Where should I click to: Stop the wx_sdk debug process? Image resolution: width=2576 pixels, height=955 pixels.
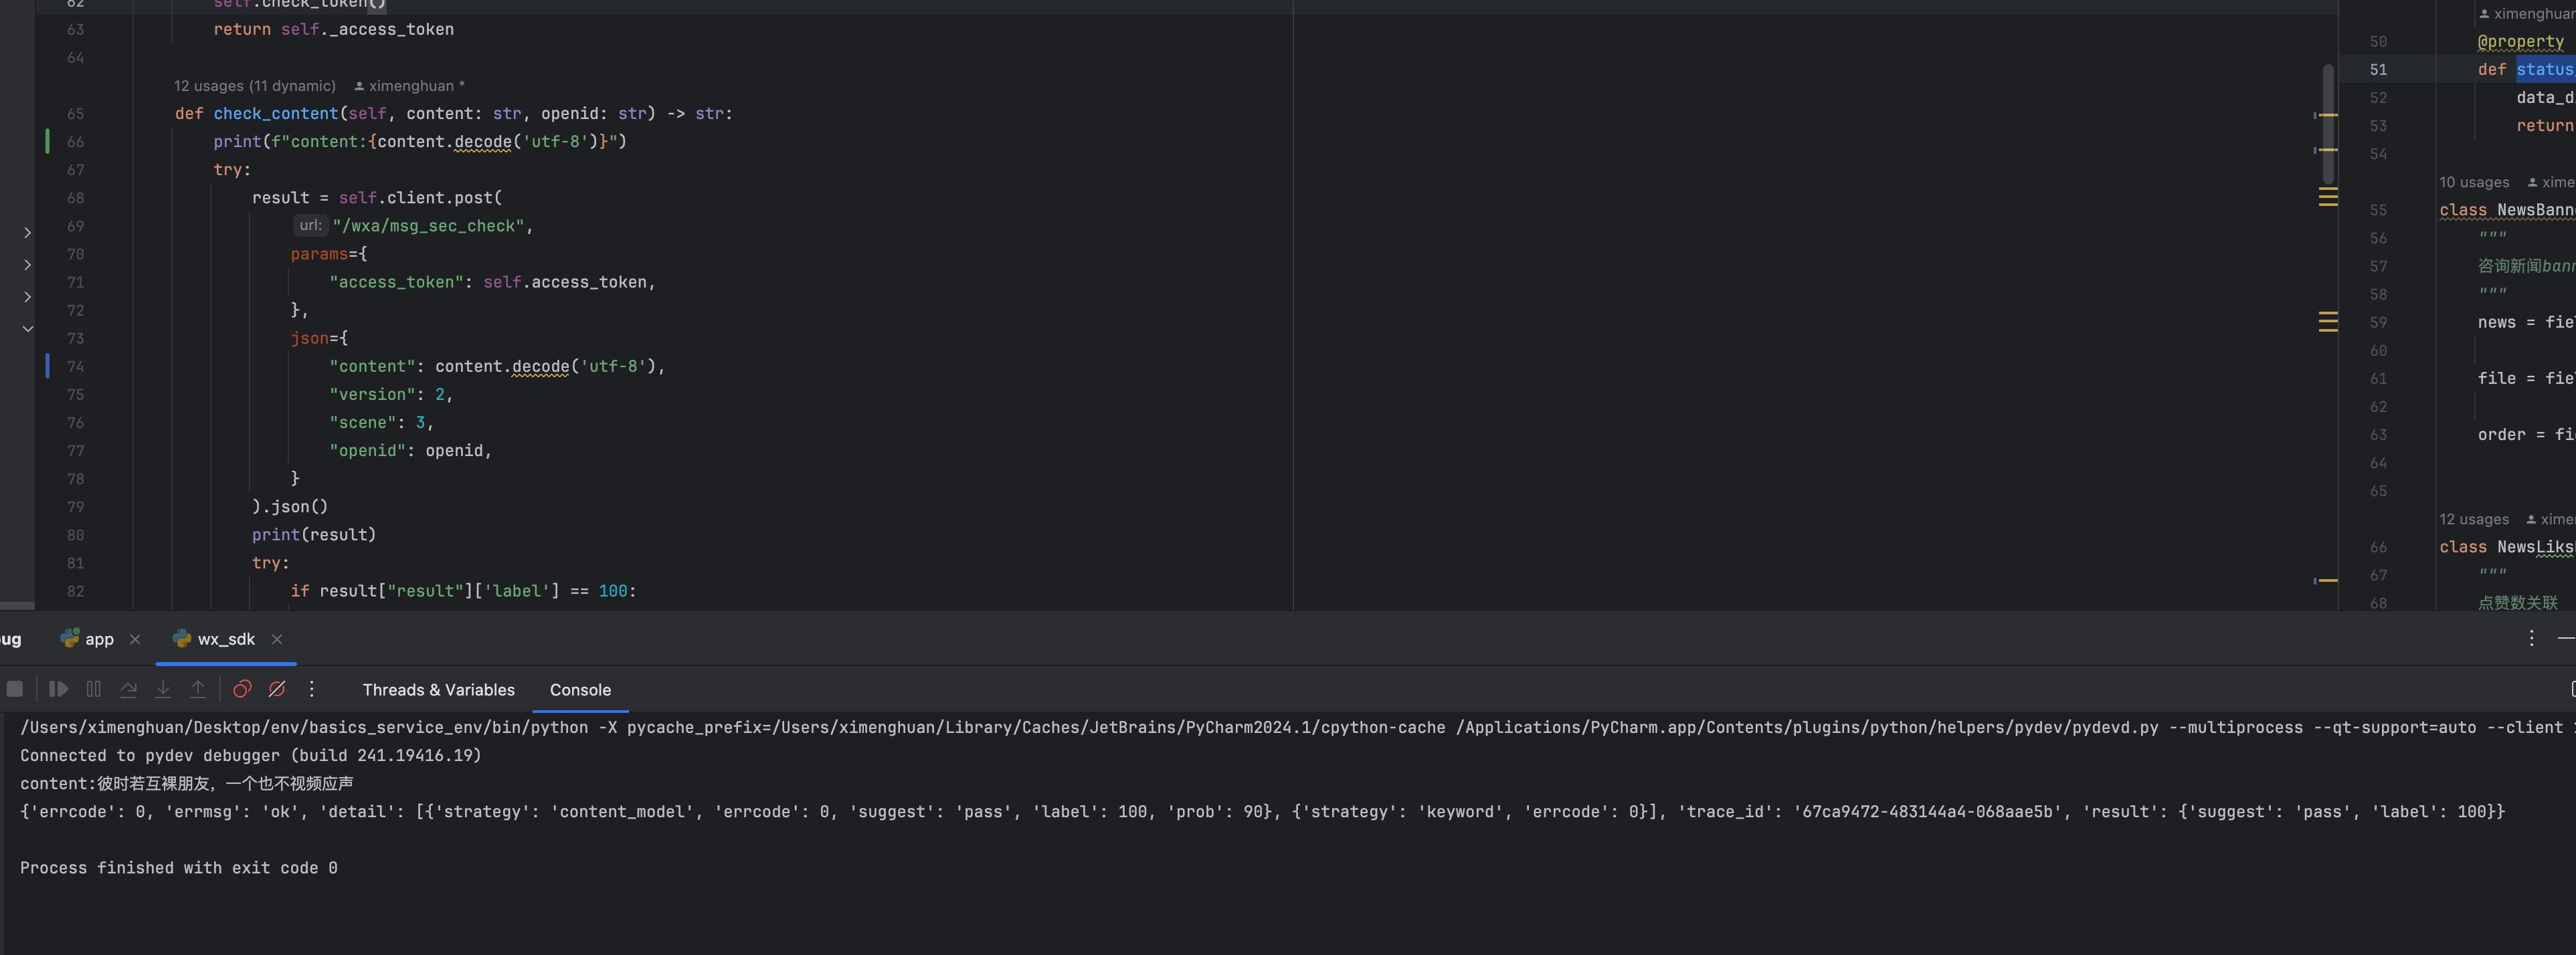pyautogui.click(x=15, y=689)
